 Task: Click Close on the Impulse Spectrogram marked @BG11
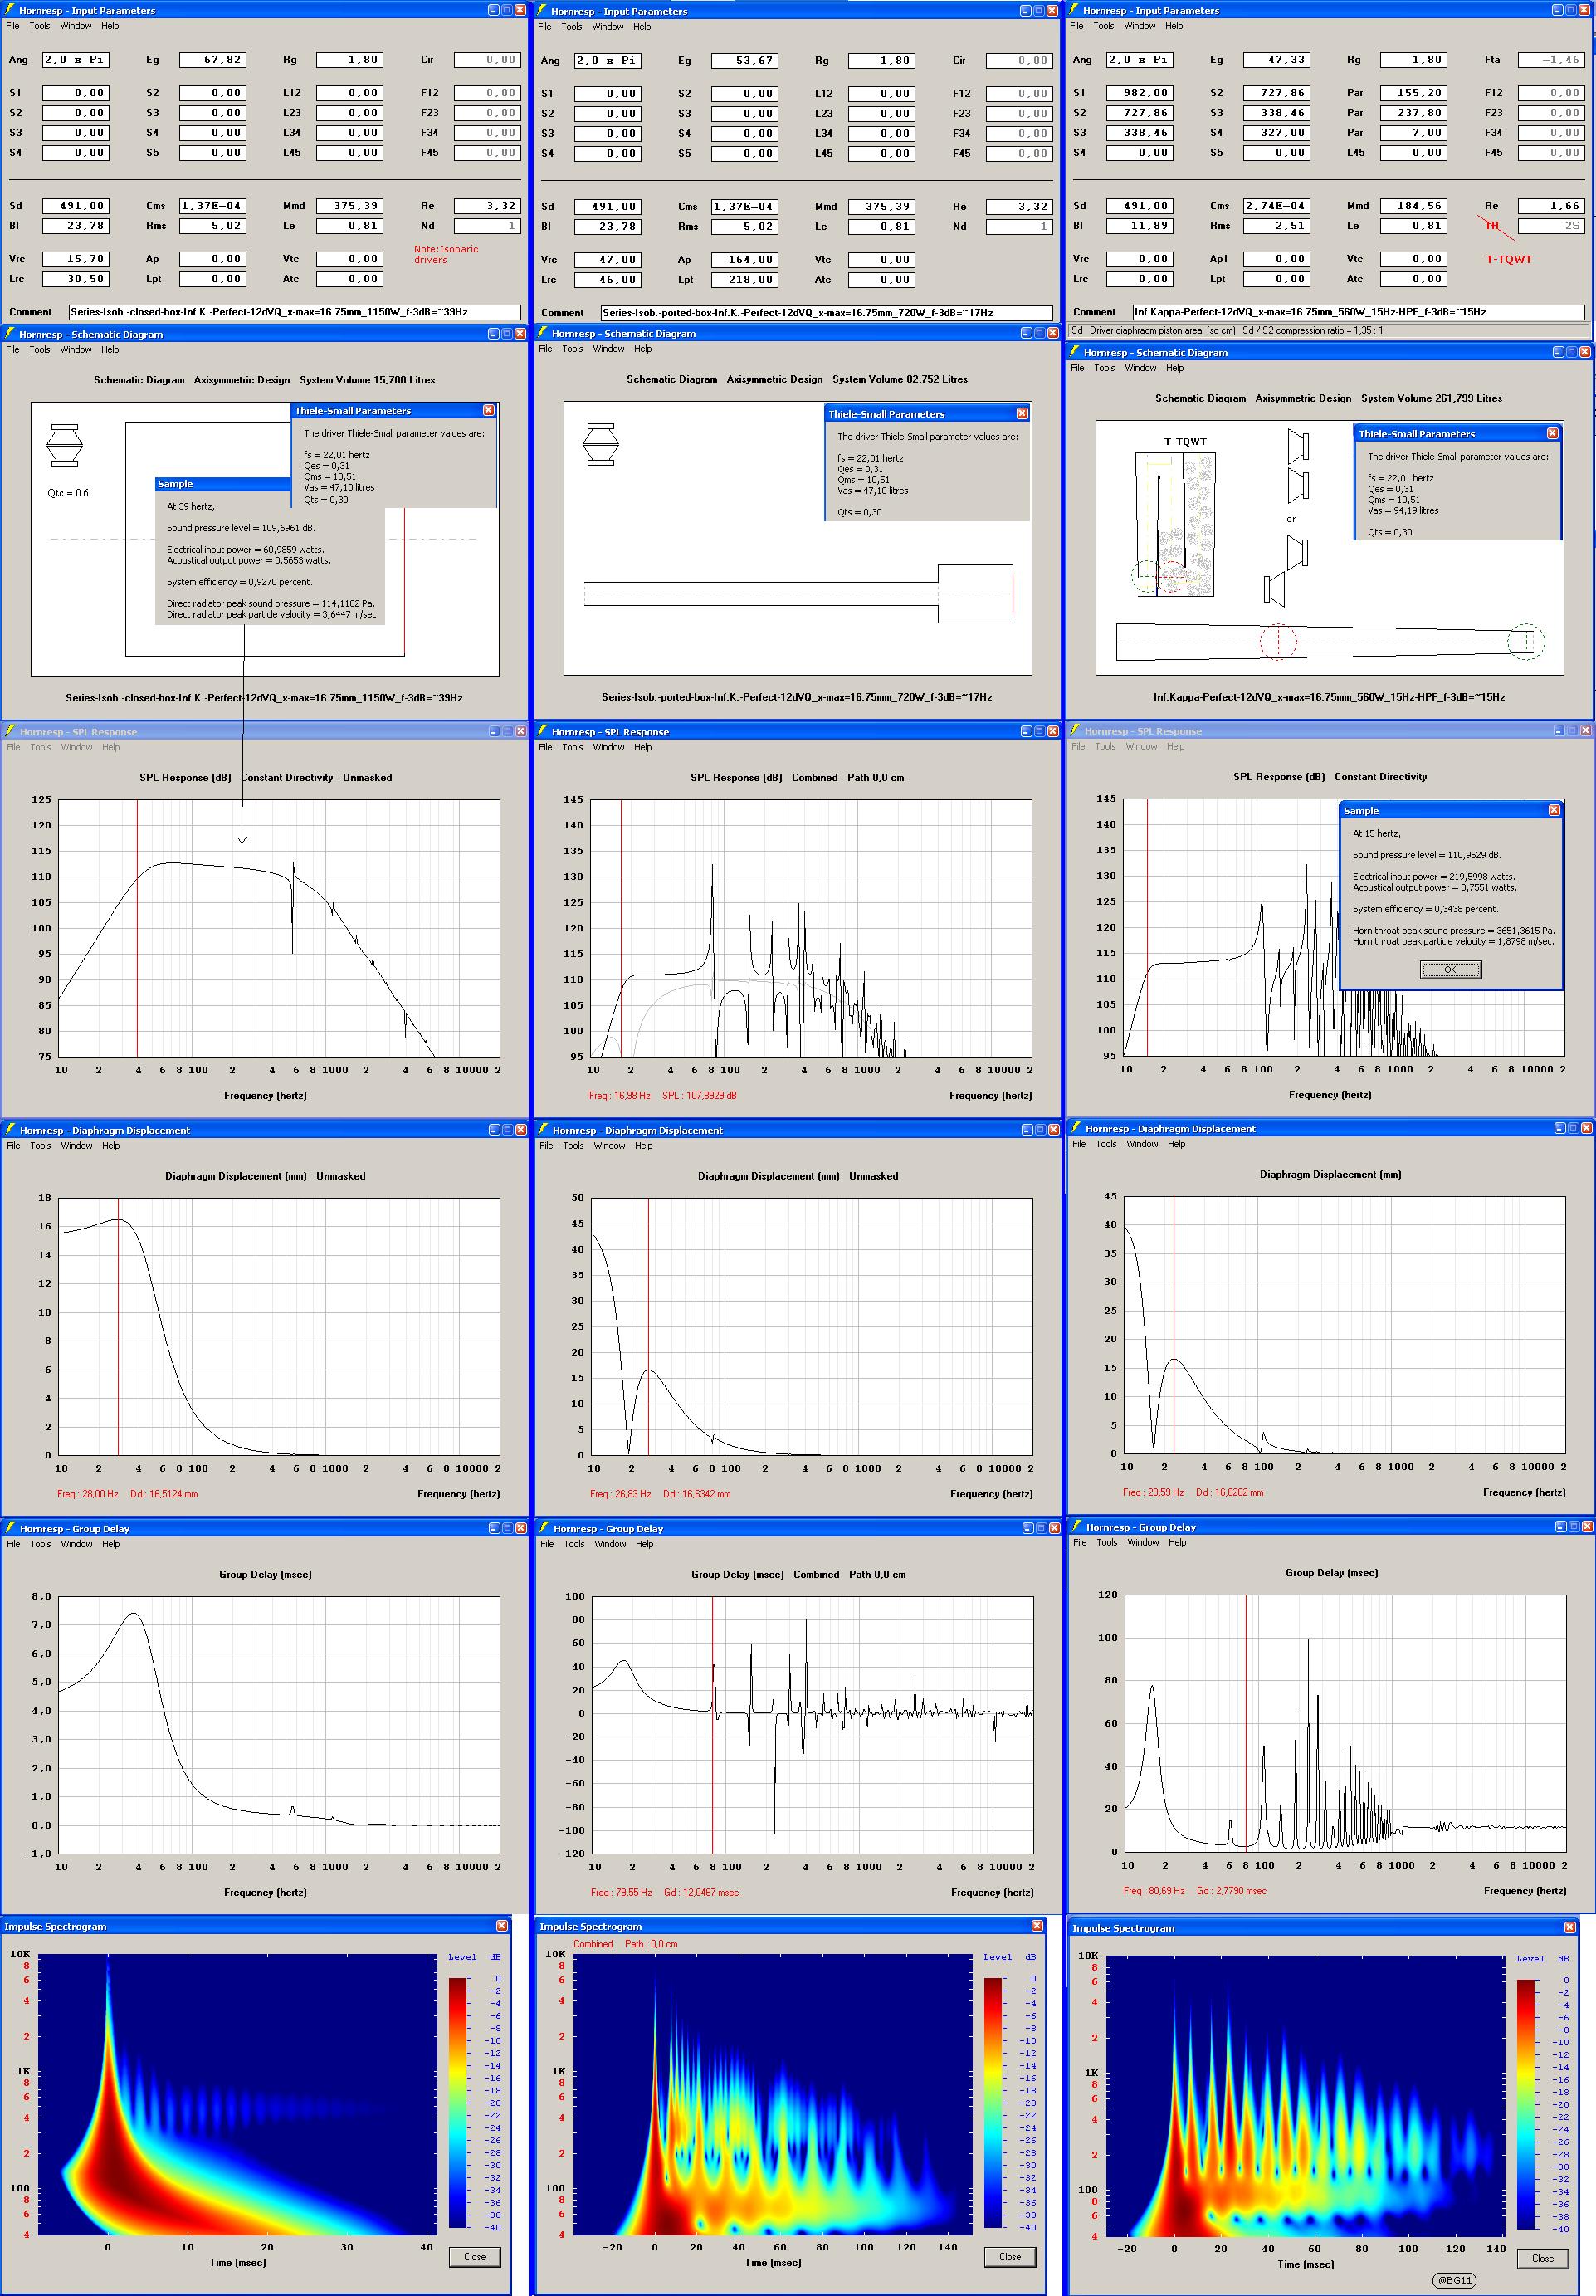pyautogui.click(x=1543, y=2258)
